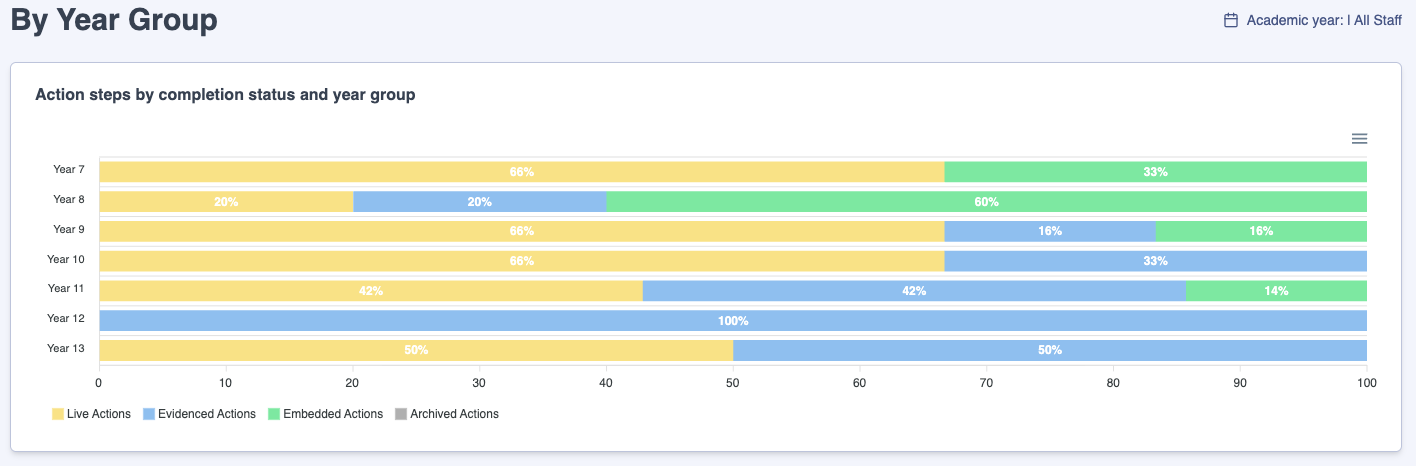The height and width of the screenshot is (466, 1416).
Task: Click the calendar icon beside Academic year
Action: [x=1231, y=20]
